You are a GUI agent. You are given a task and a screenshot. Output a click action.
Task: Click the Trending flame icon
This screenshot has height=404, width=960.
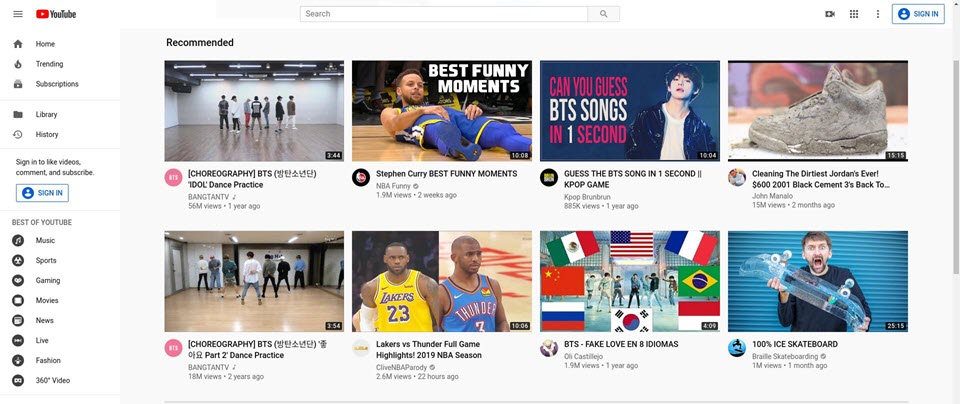[18, 64]
